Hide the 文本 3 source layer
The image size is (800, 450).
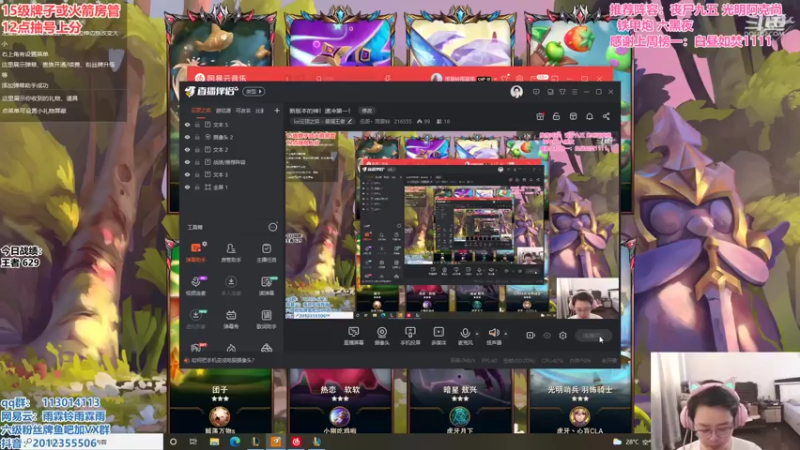[187, 174]
